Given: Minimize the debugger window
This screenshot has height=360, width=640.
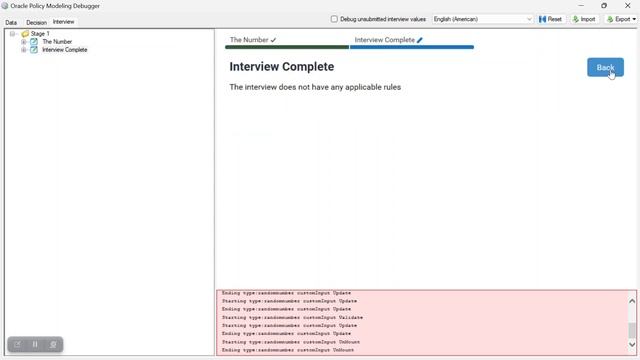Looking at the screenshot, I should [x=581, y=6].
